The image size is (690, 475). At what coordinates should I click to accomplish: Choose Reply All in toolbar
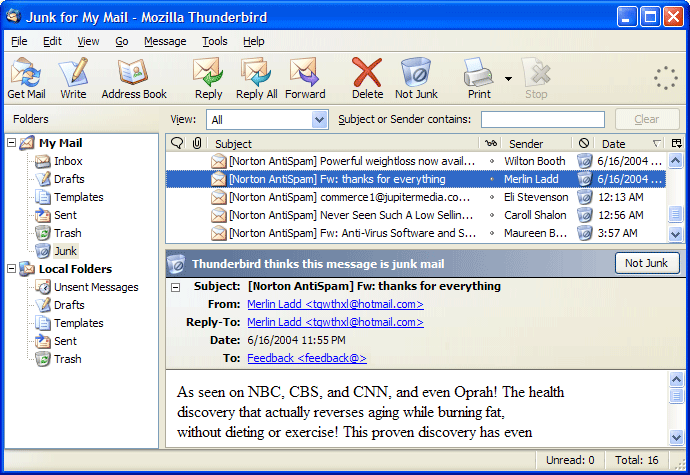click(x=256, y=78)
